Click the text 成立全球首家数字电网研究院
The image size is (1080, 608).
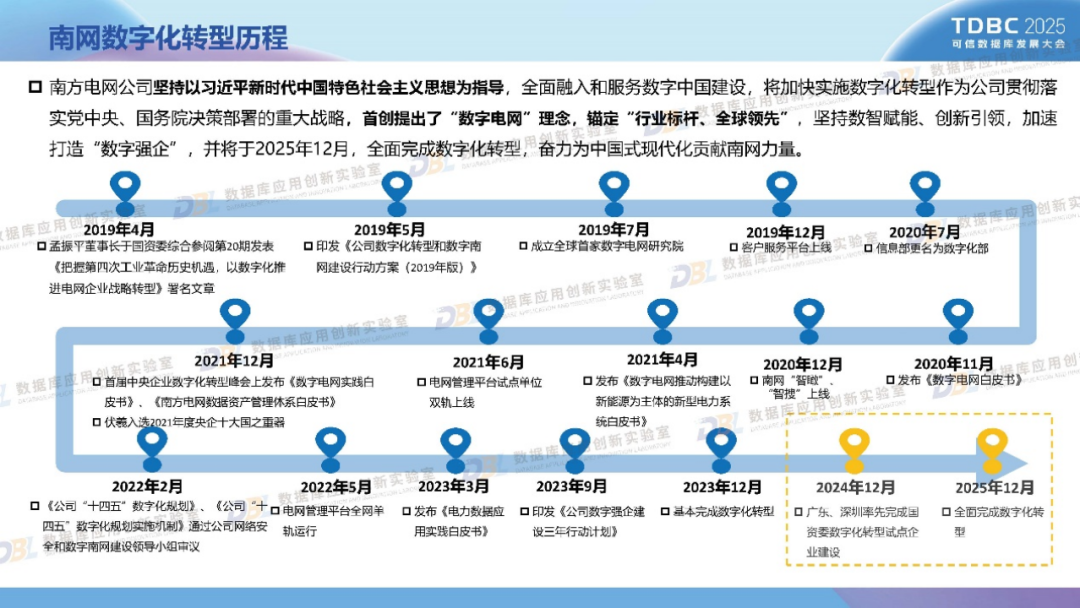[607, 246]
